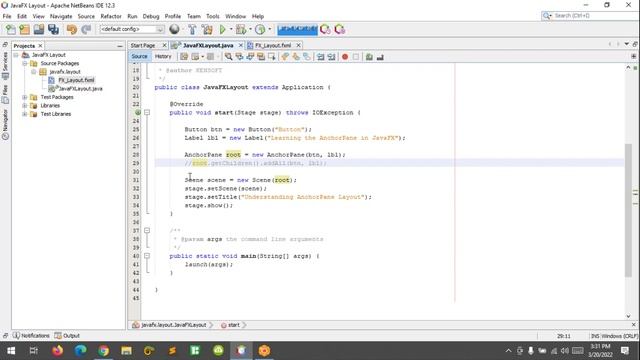Click the Debug Project toolbar icon

pos(241,29)
